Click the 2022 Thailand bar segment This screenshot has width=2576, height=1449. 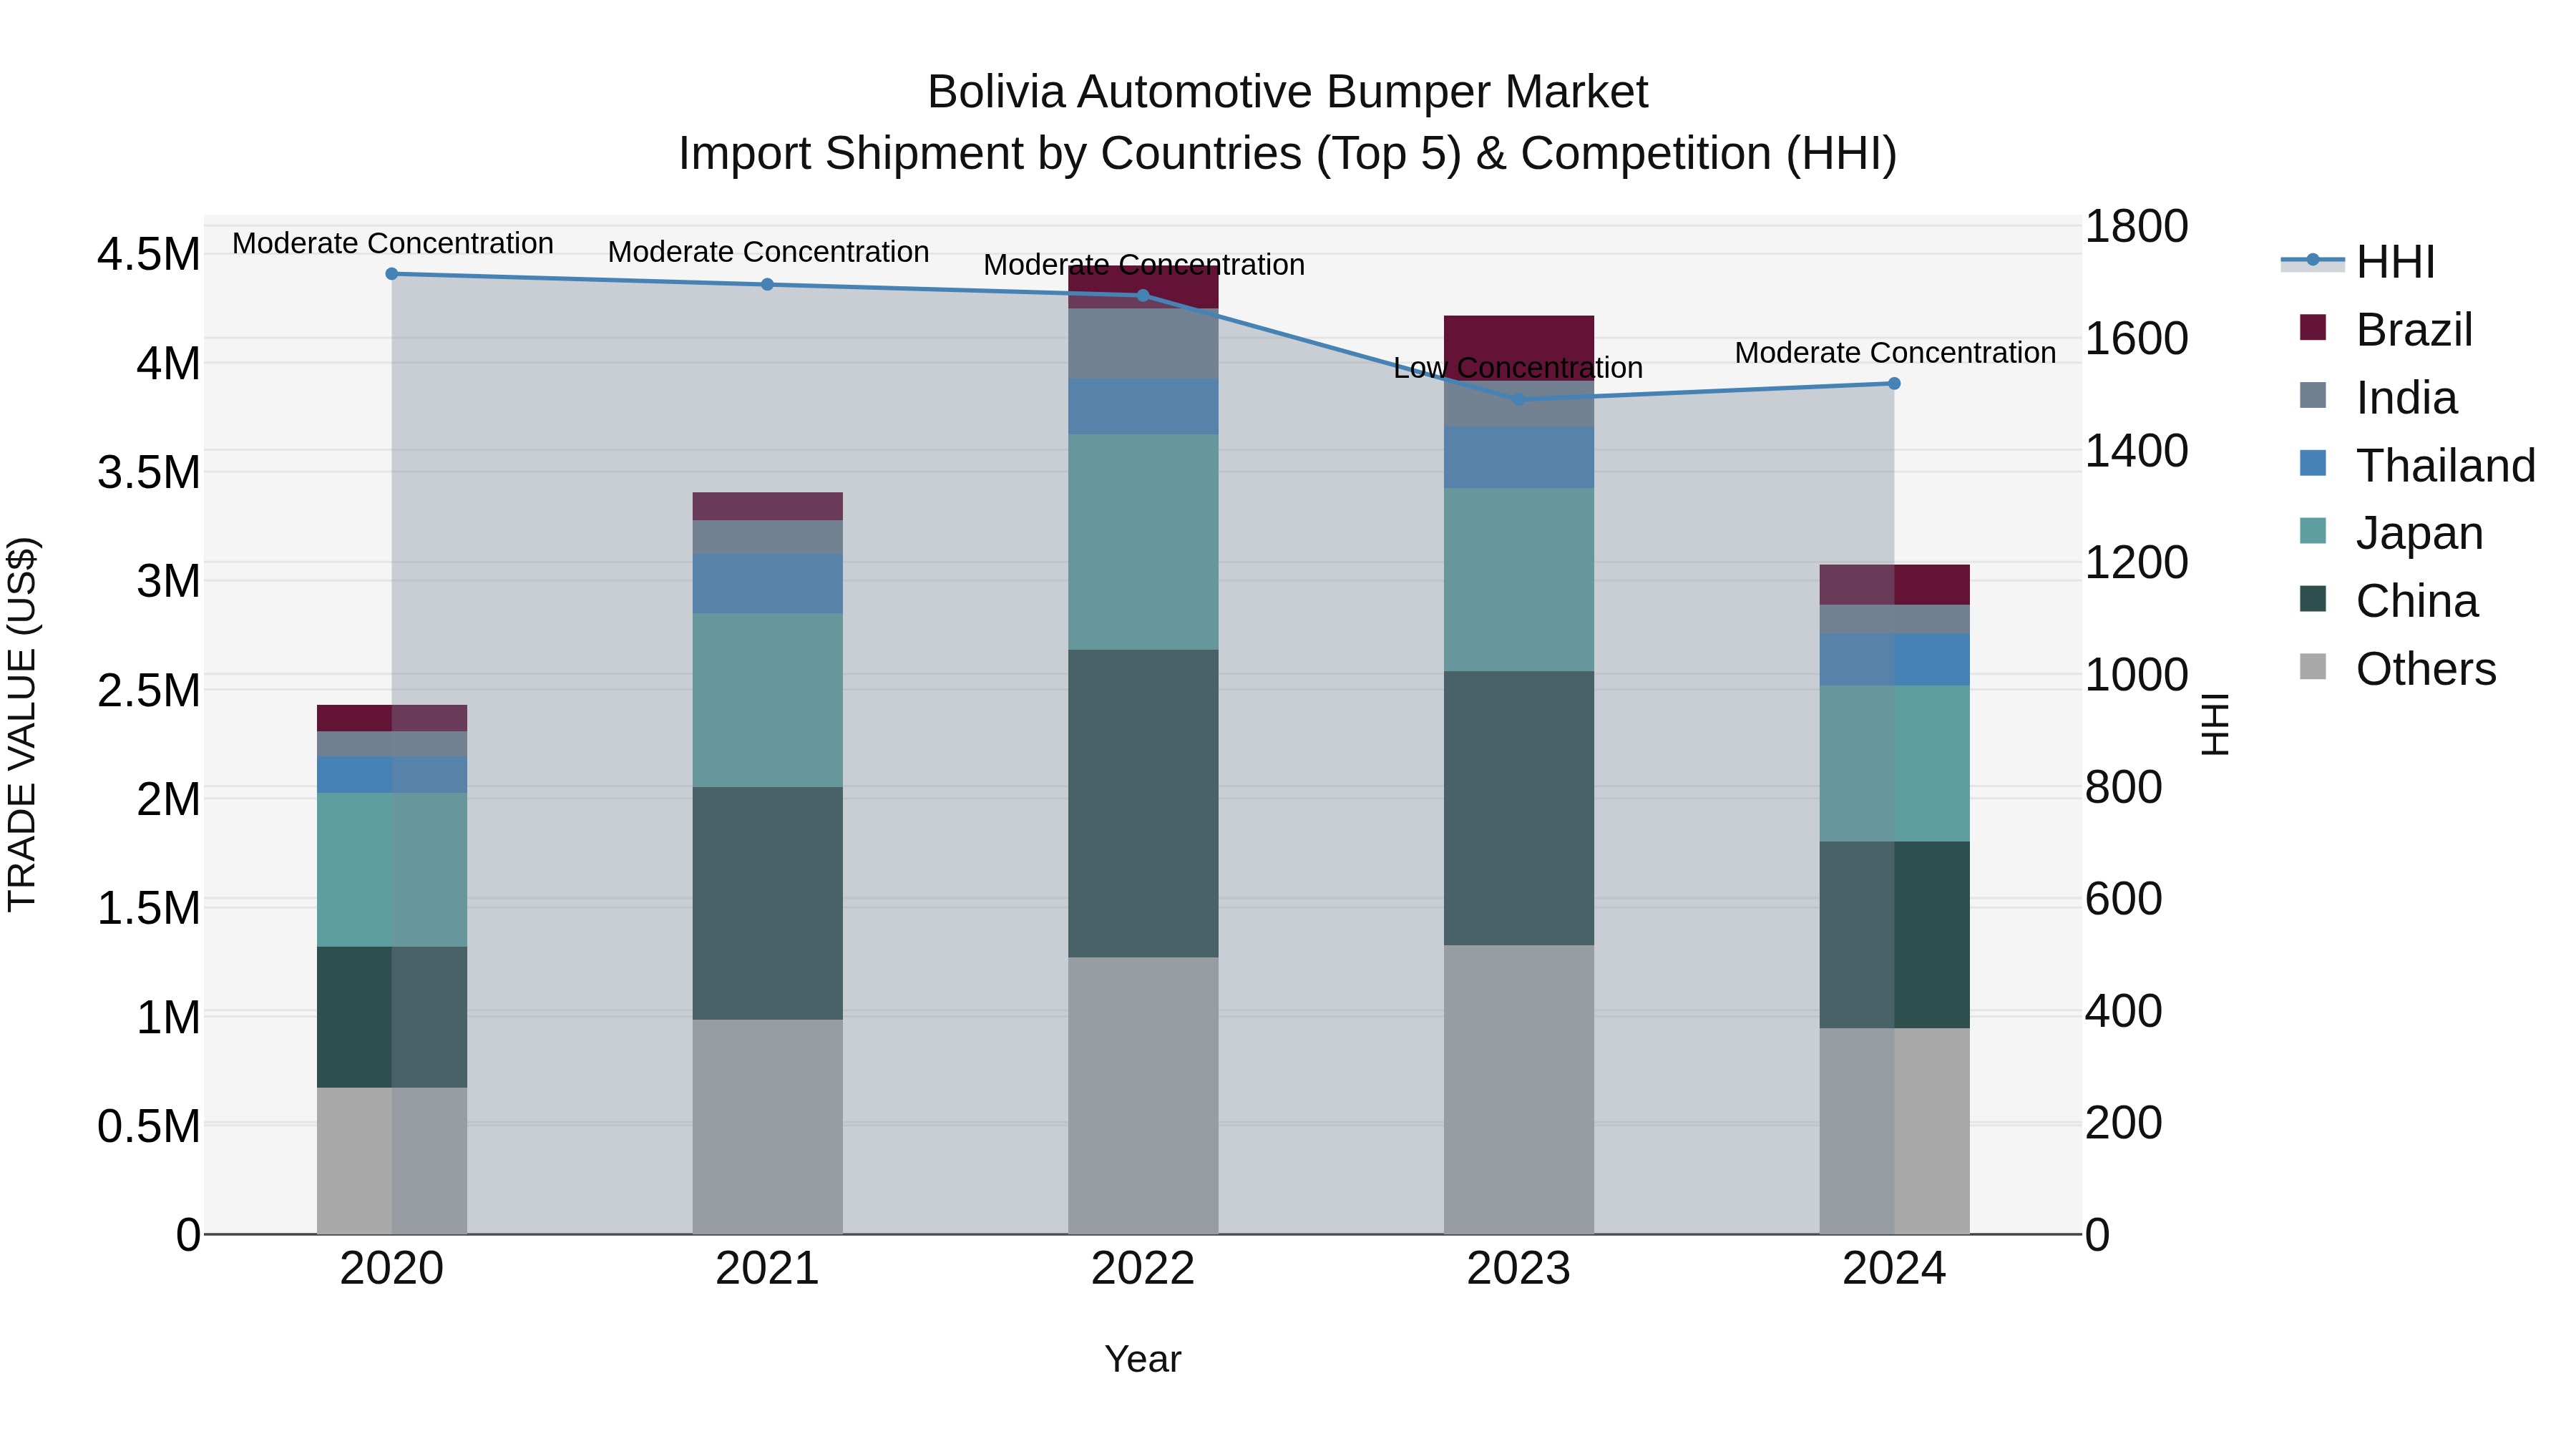pos(1144,407)
